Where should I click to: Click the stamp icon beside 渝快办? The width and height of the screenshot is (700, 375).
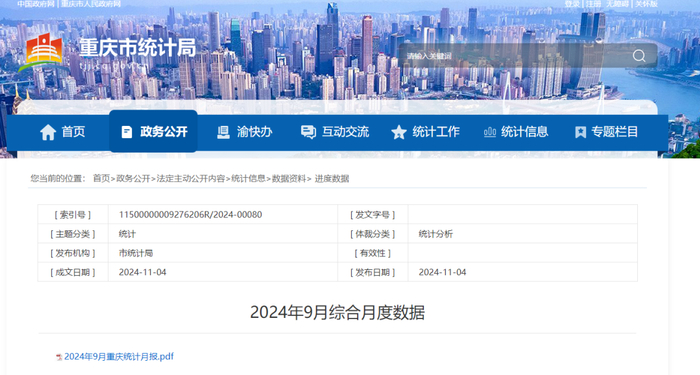223,132
